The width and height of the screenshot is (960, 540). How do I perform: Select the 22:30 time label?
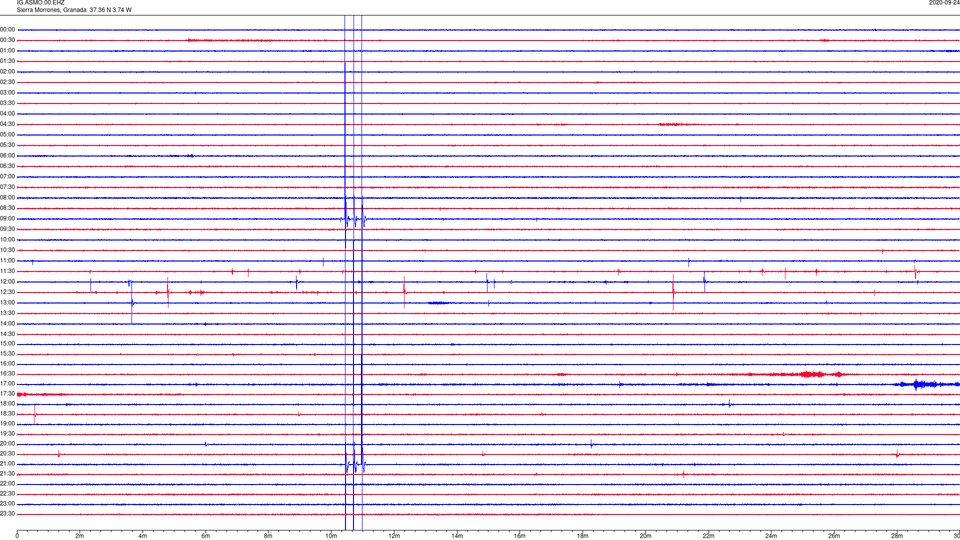(x=7, y=493)
